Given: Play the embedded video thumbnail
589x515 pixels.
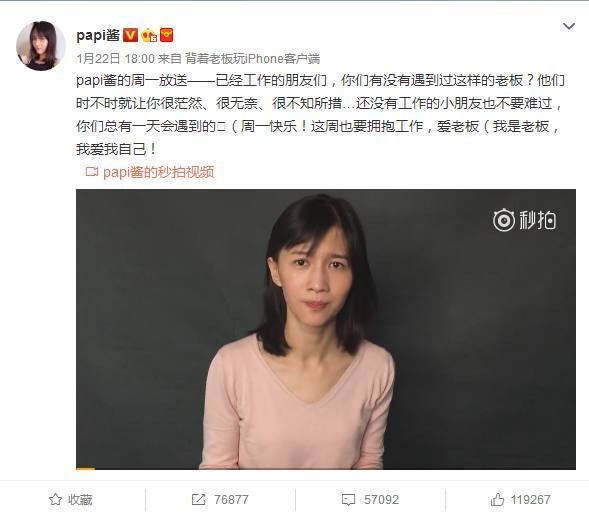Looking at the screenshot, I should tap(326, 329).
